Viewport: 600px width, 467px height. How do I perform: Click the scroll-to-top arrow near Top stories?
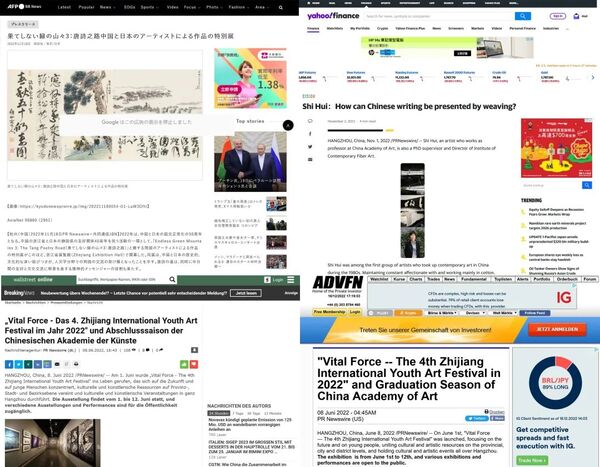tap(288, 125)
